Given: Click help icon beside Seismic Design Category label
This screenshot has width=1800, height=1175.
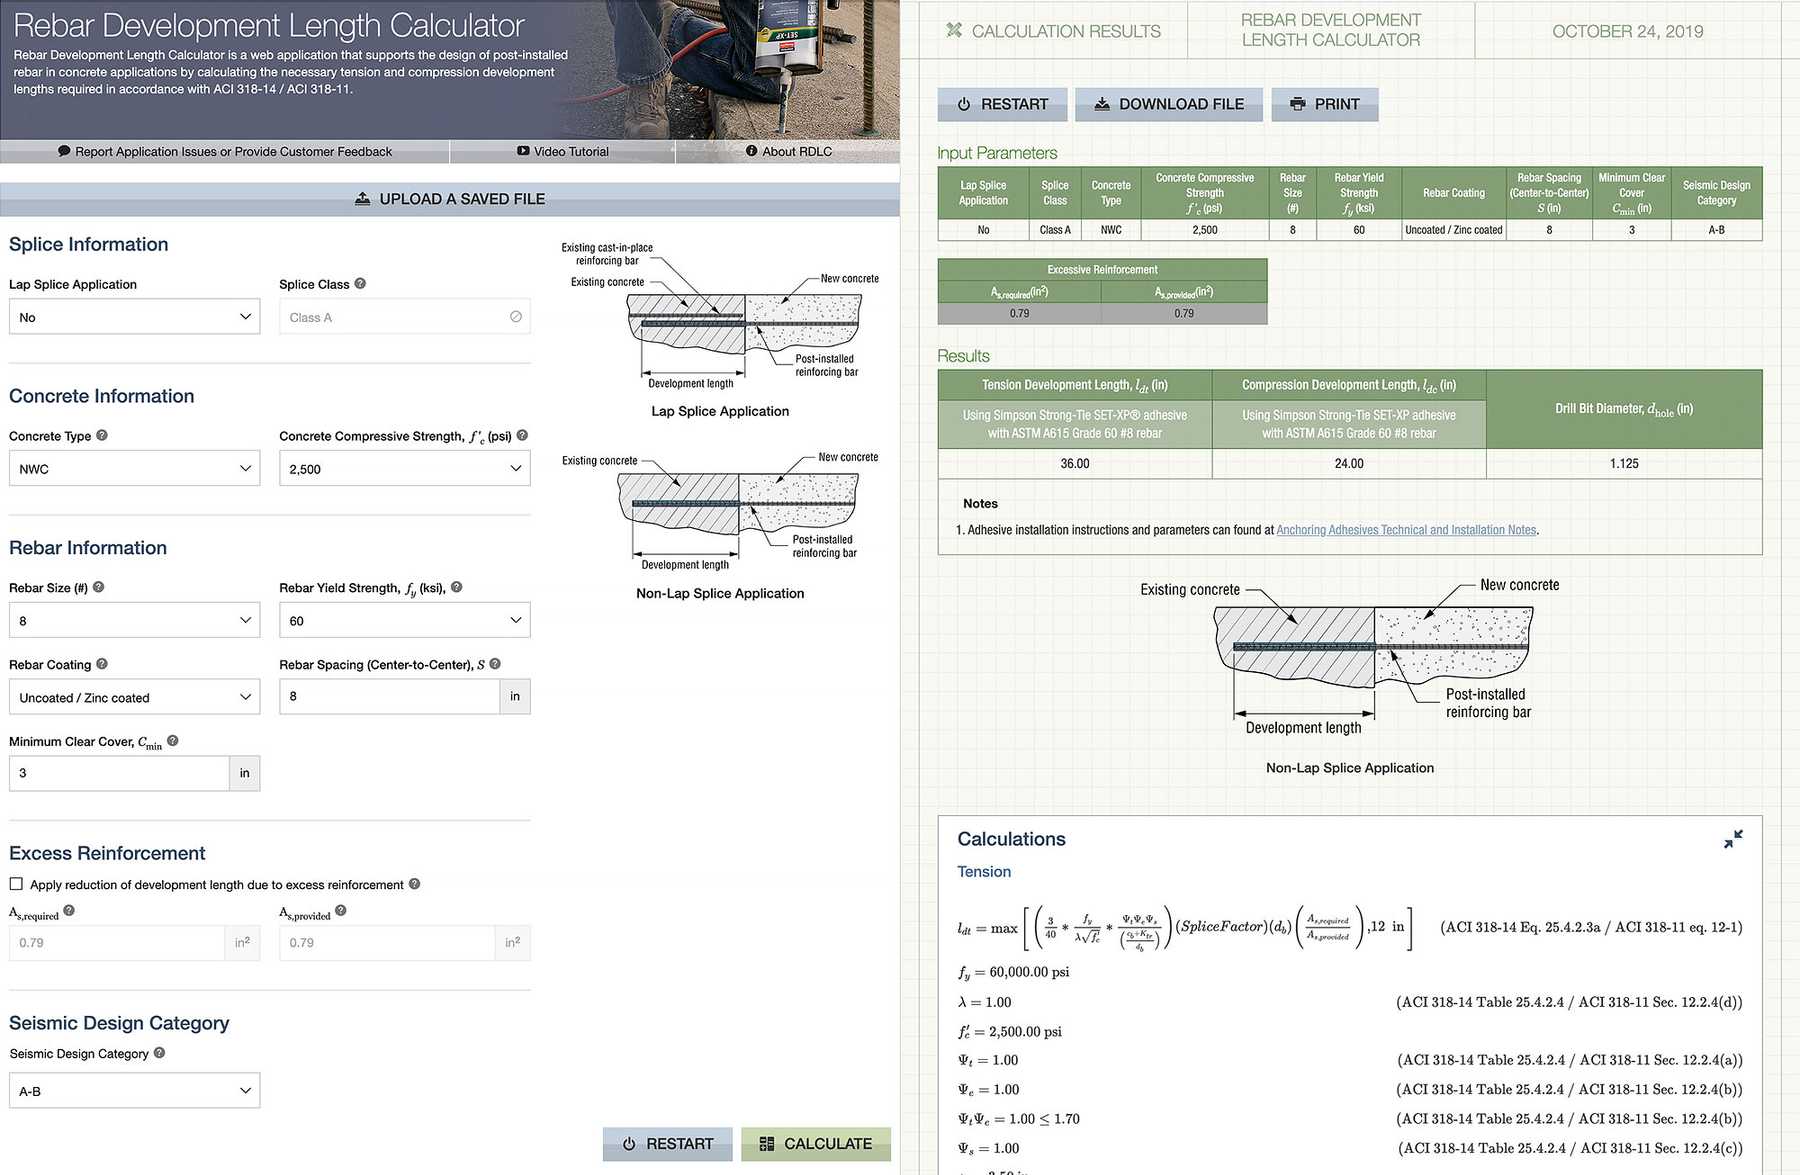Looking at the screenshot, I should tap(159, 1053).
